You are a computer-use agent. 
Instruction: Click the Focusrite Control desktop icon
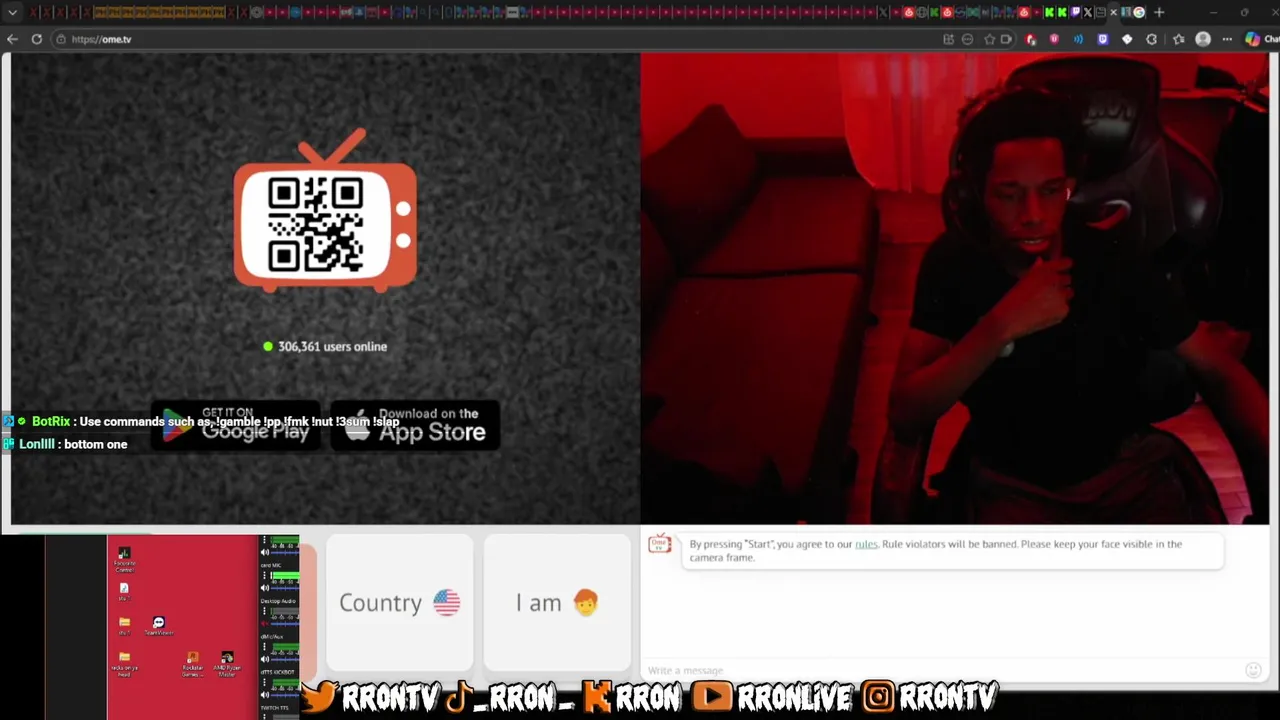point(124,559)
